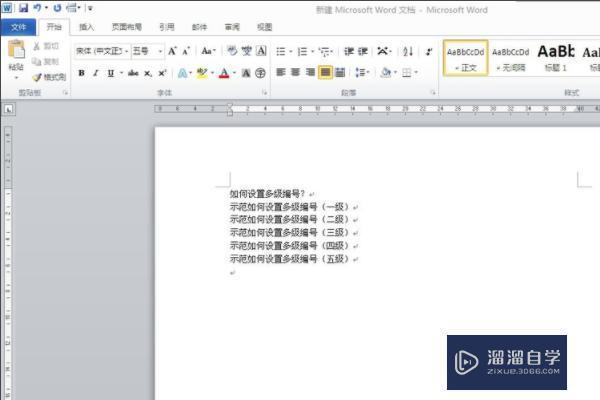The image size is (600, 400).
Task: Click the paragraph Shading paint bucket
Action: click(385, 72)
